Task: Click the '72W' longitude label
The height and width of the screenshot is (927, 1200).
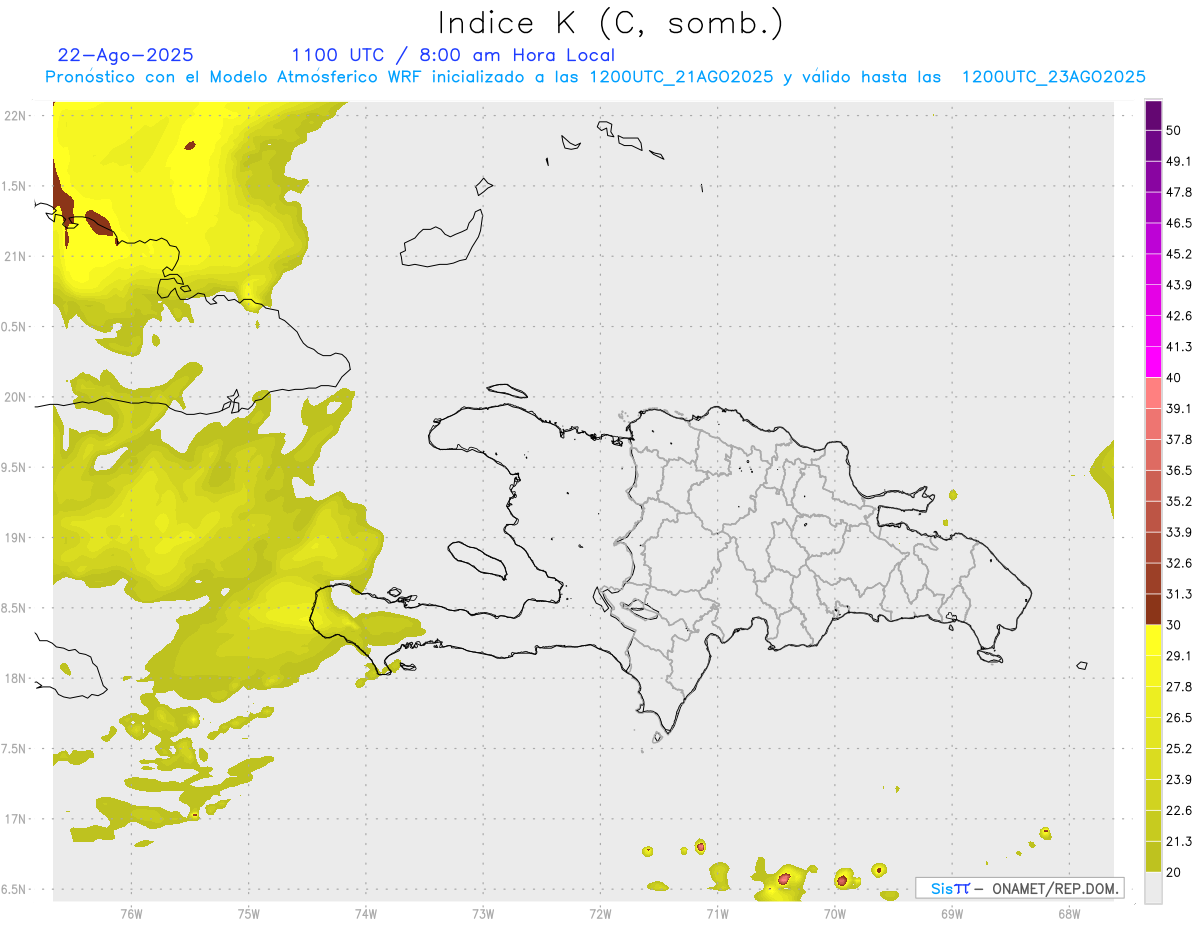Action: click(x=600, y=914)
